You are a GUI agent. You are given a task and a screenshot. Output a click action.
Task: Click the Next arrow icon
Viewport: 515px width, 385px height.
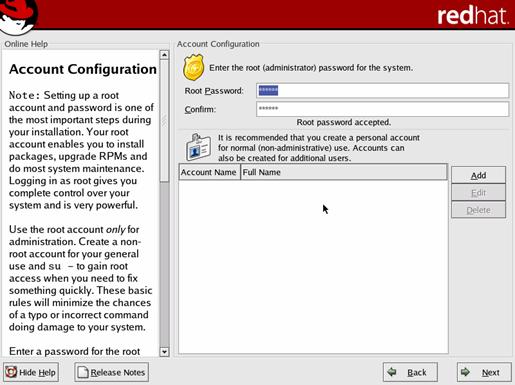[x=465, y=371]
